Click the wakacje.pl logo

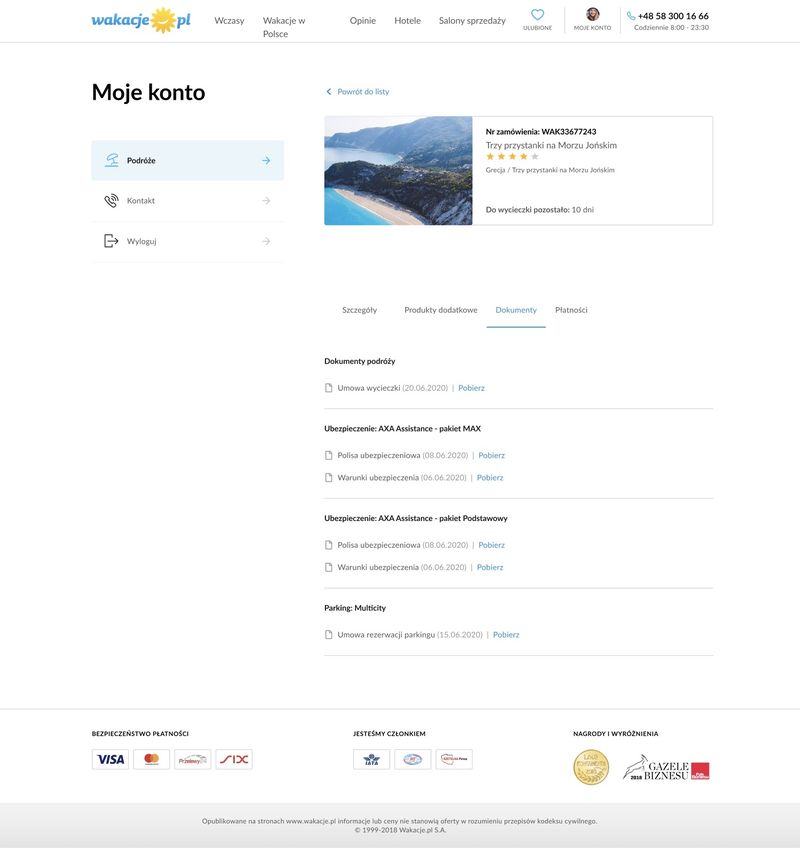click(x=140, y=20)
